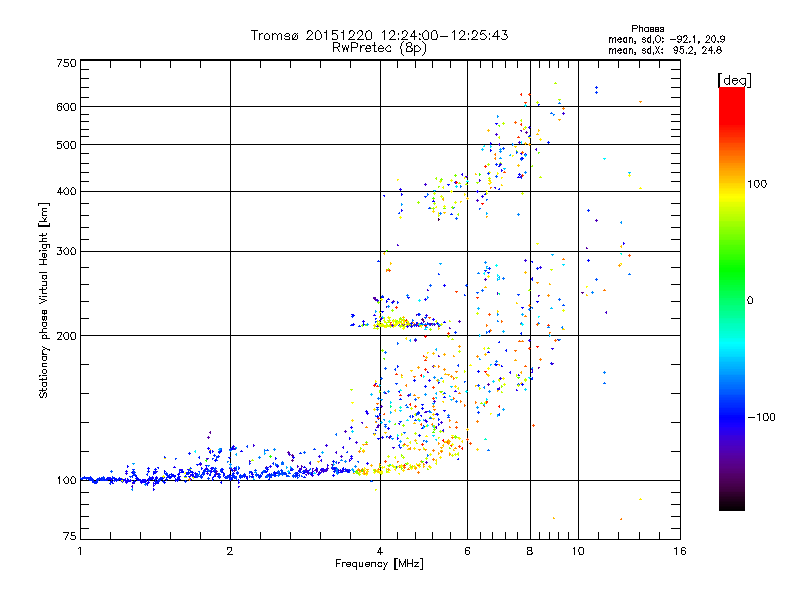The height and width of the screenshot is (600, 800).
Task: Click the 'mean, sd,O: -92.1, 20.9' line
Action: click(666, 39)
